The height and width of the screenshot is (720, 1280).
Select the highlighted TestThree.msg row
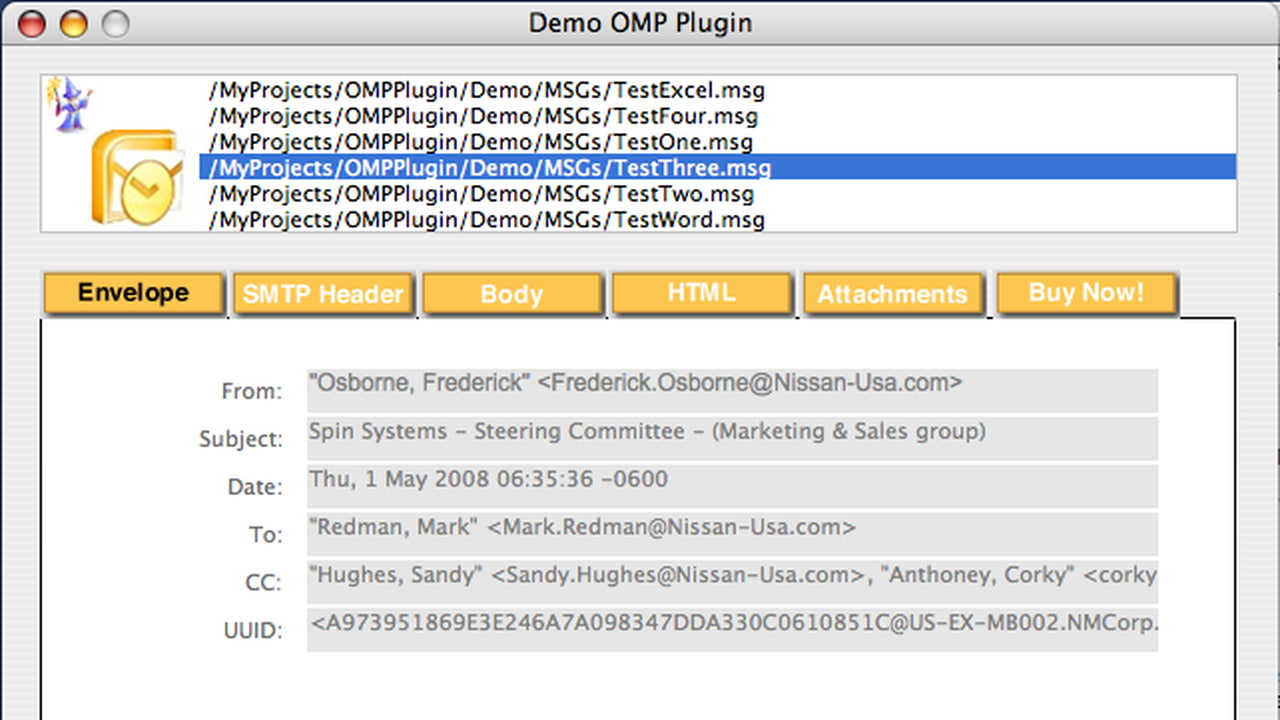coord(718,168)
